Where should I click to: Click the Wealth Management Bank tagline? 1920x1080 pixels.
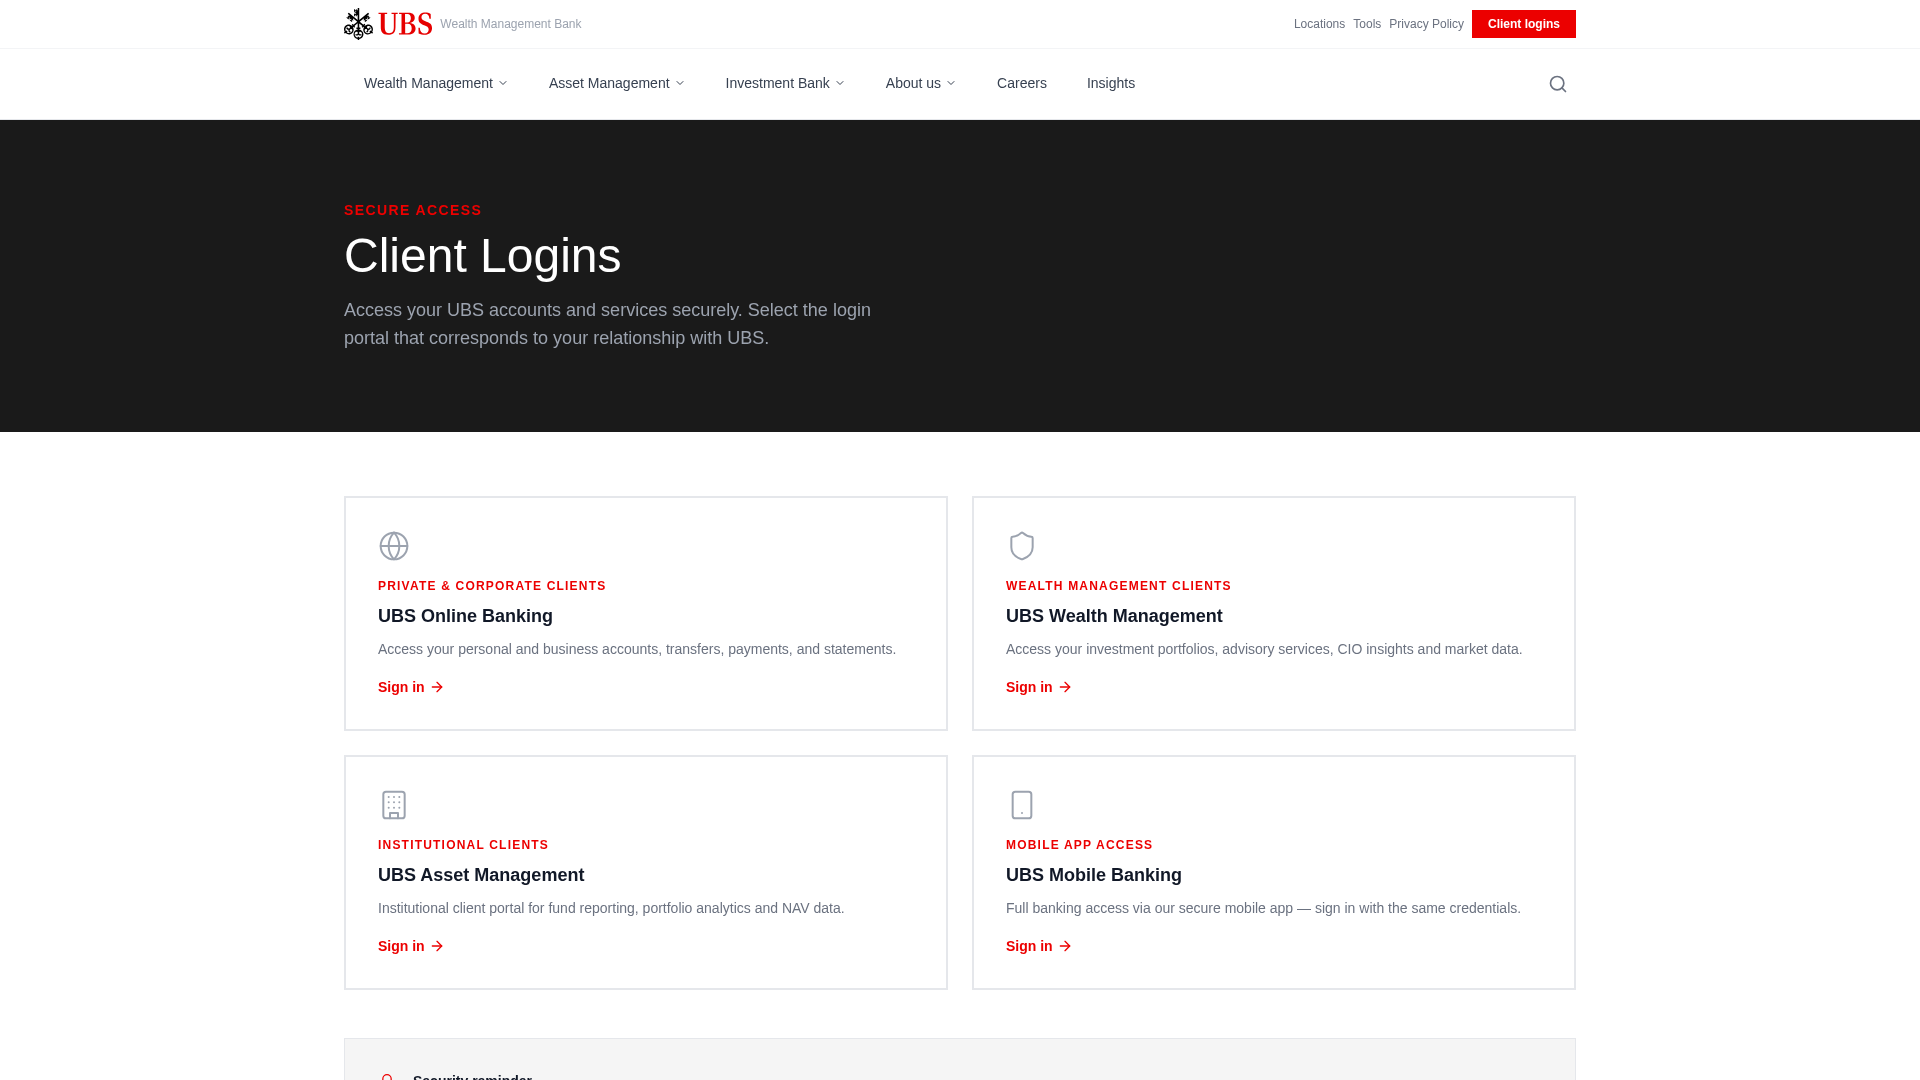(510, 24)
